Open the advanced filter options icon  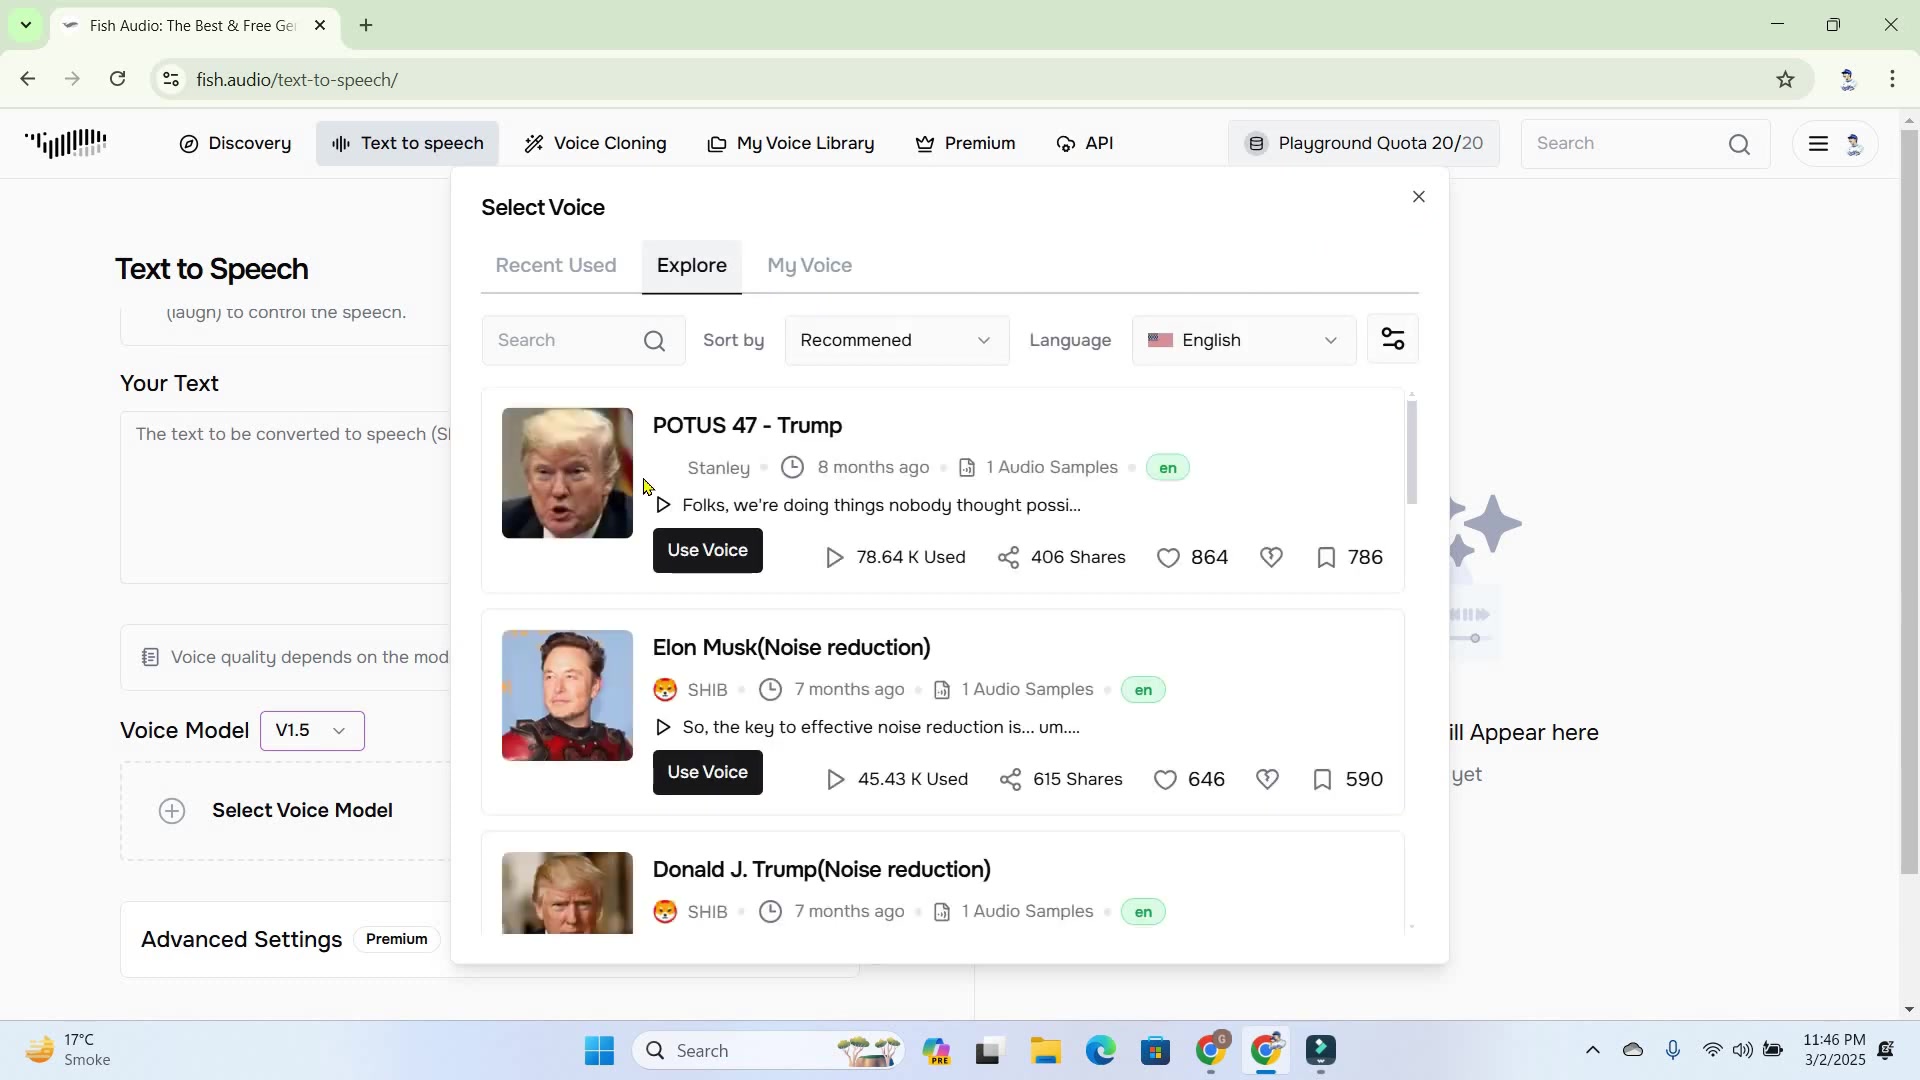(1393, 339)
